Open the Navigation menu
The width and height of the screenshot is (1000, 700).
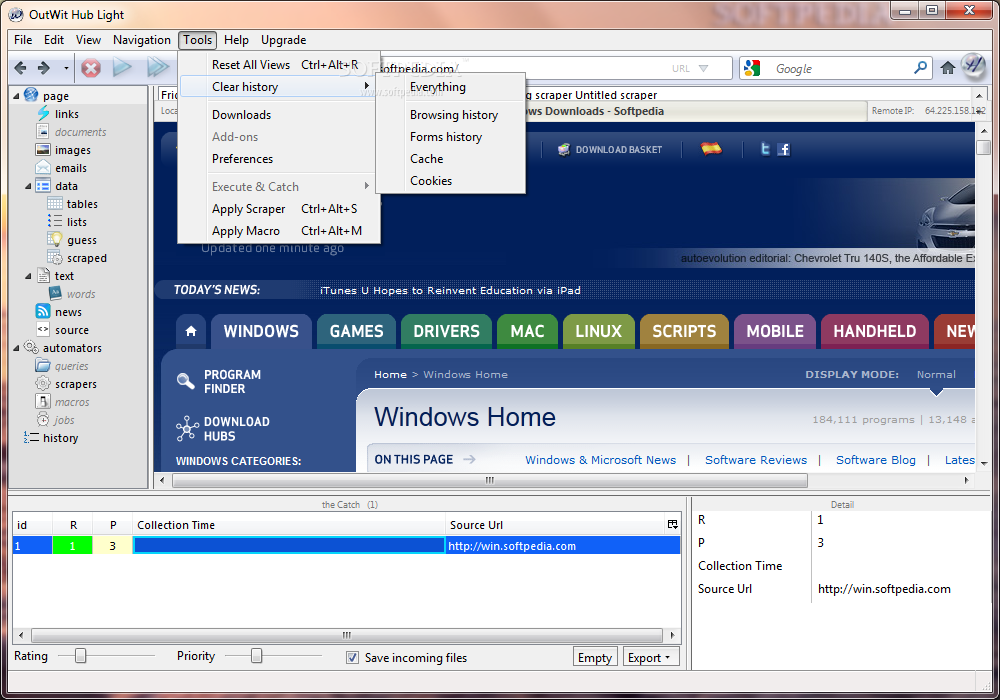tap(142, 40)
